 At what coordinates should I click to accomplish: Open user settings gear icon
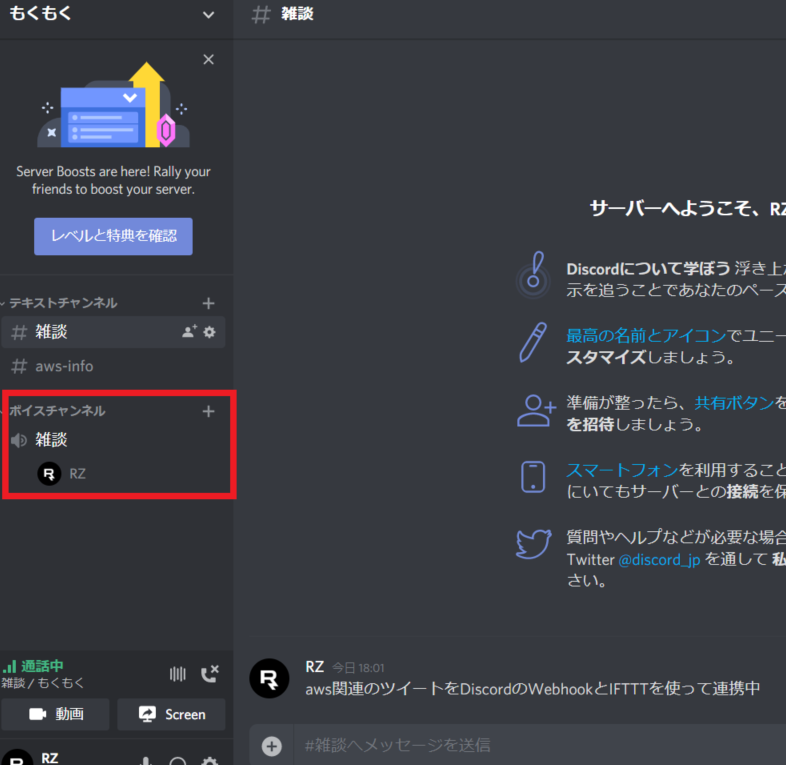pyautogui.click(x=210, y=760)
